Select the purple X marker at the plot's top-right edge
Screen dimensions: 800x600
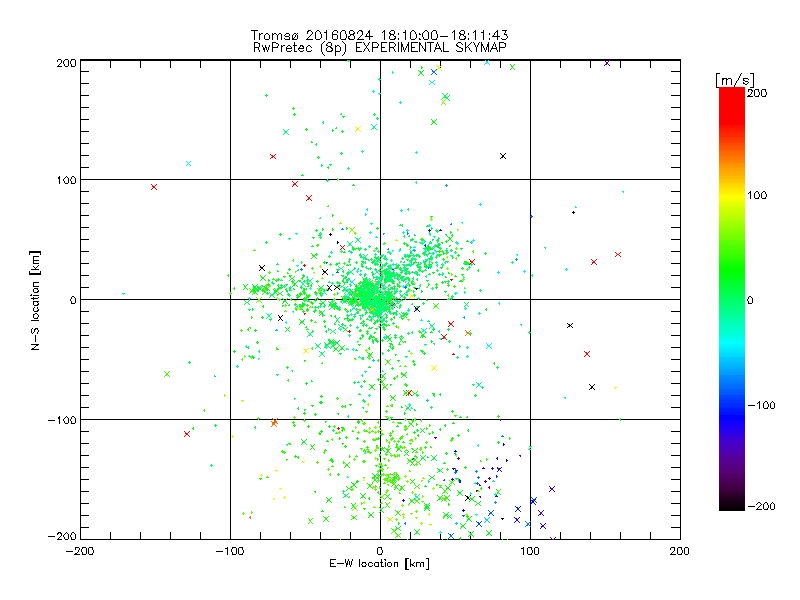point(607,63)
